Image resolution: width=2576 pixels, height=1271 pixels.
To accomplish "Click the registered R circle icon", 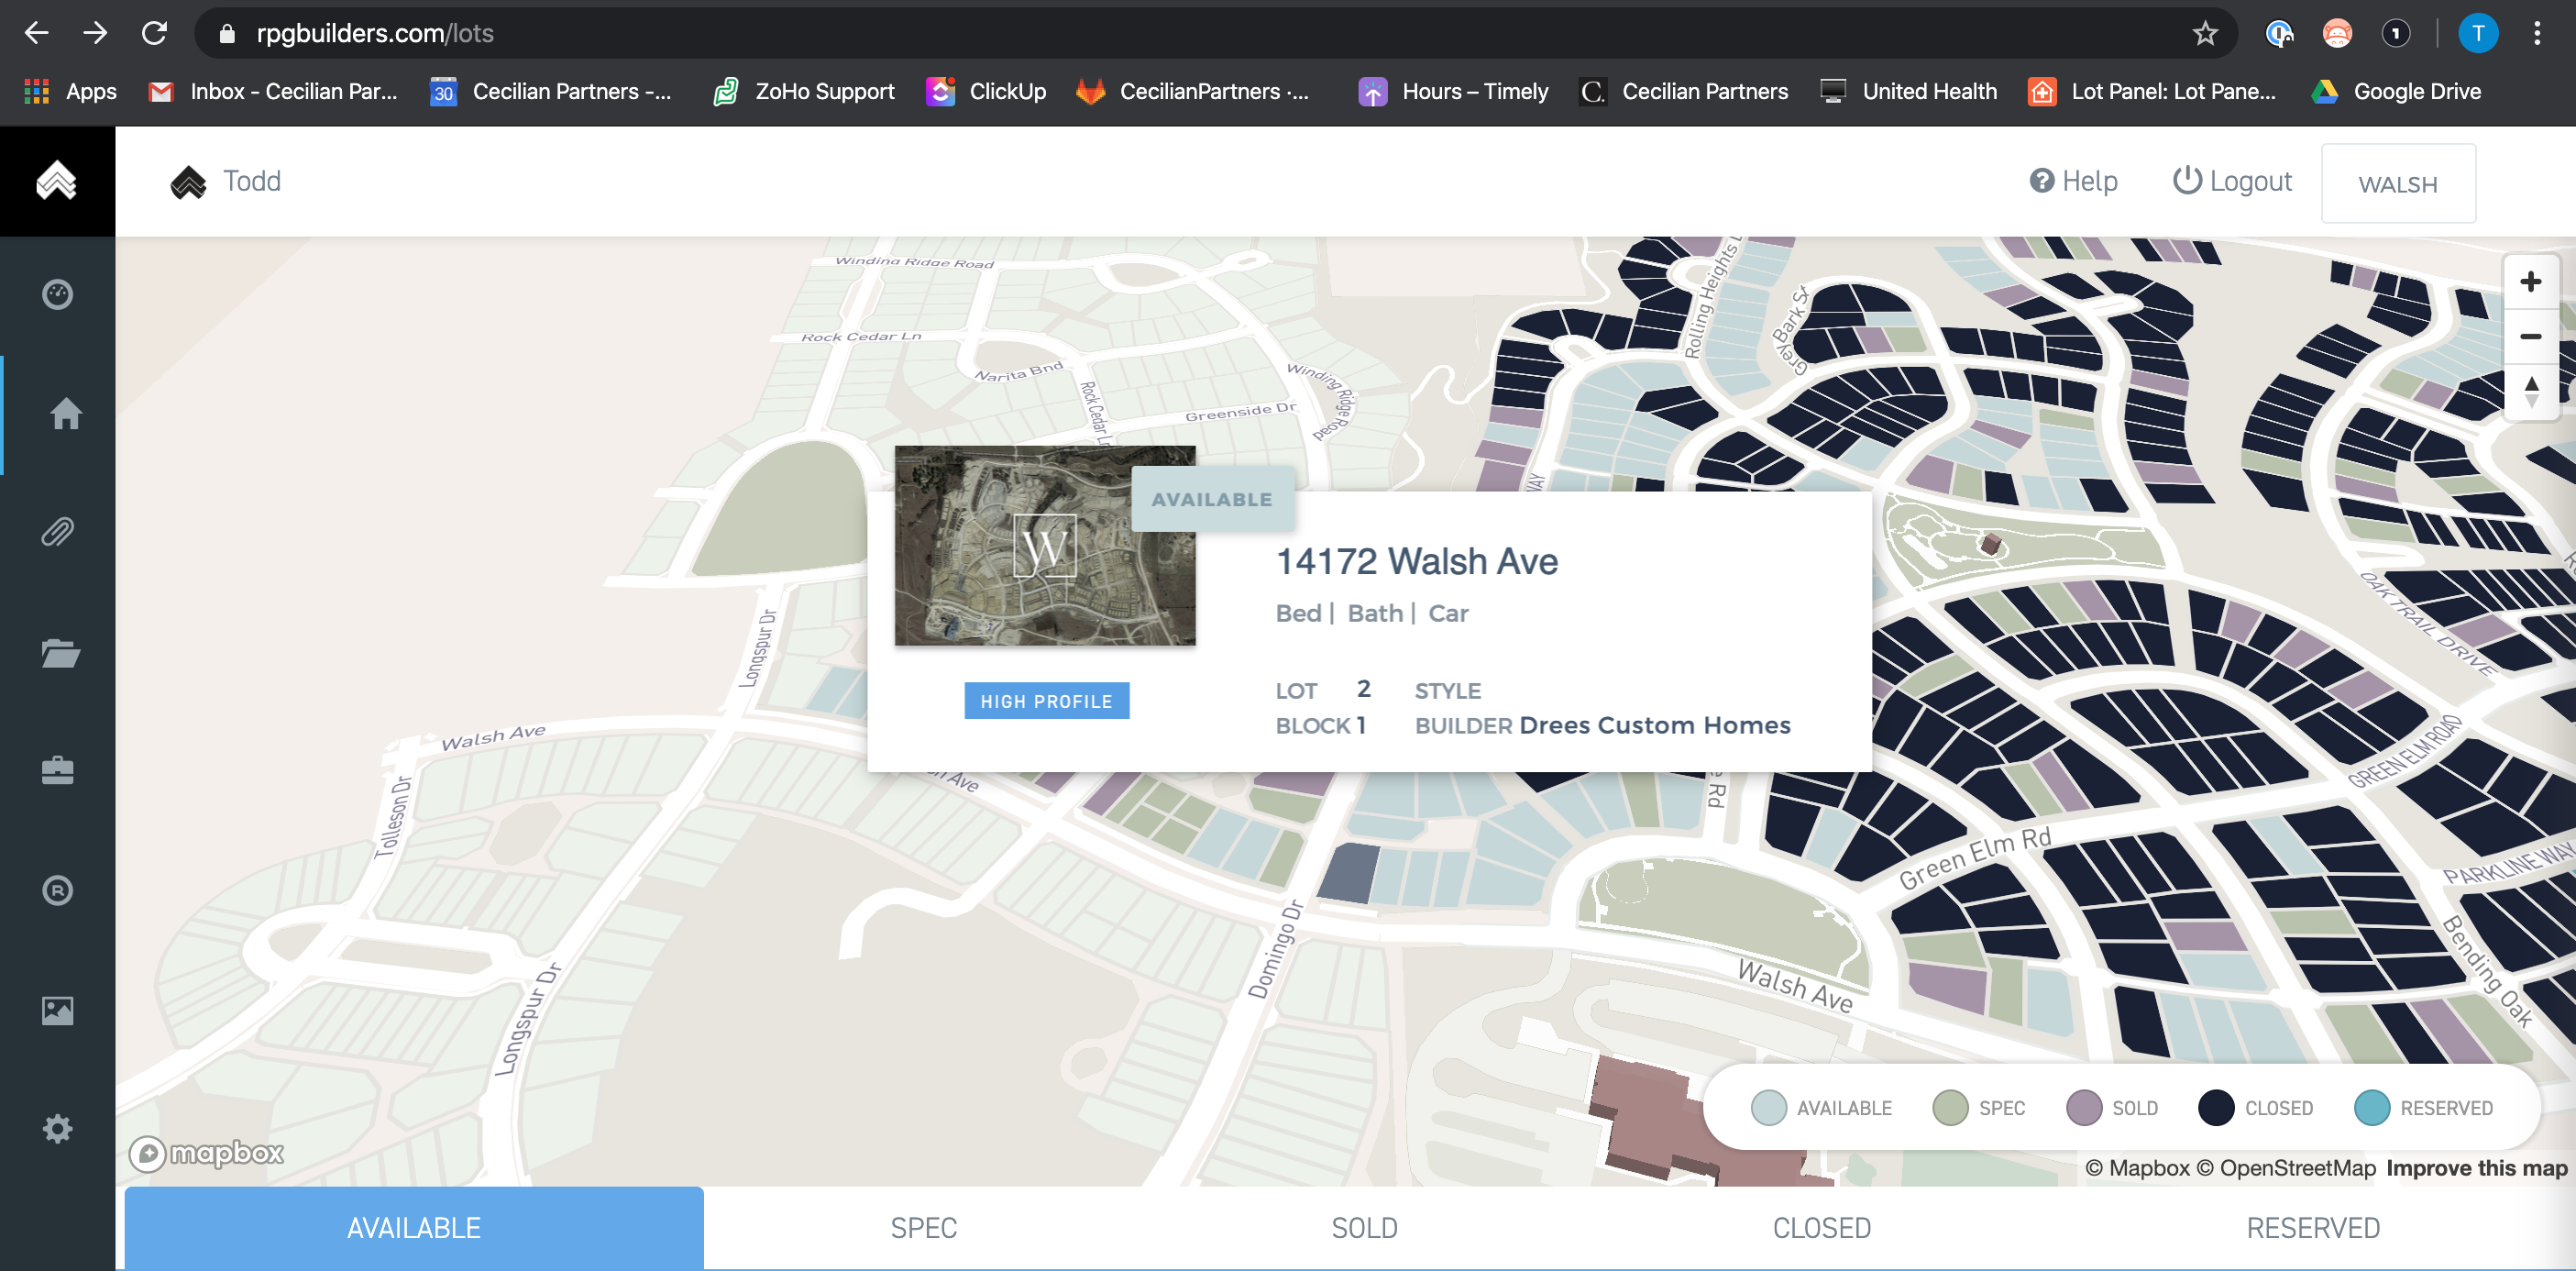I will coord(57,889).
